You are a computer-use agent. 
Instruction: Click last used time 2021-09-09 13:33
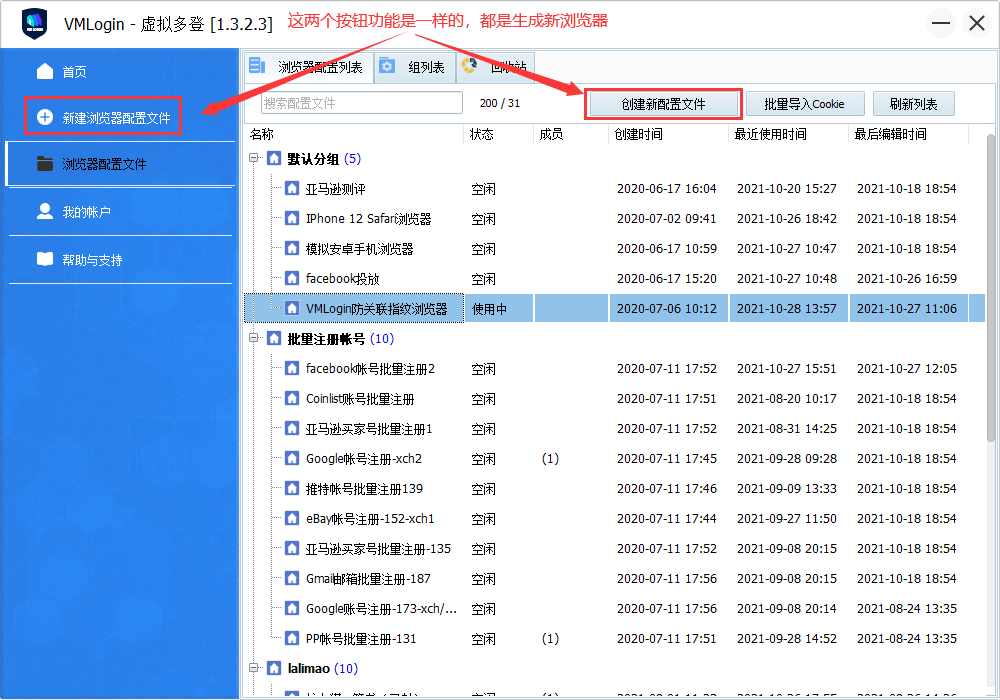786,488
